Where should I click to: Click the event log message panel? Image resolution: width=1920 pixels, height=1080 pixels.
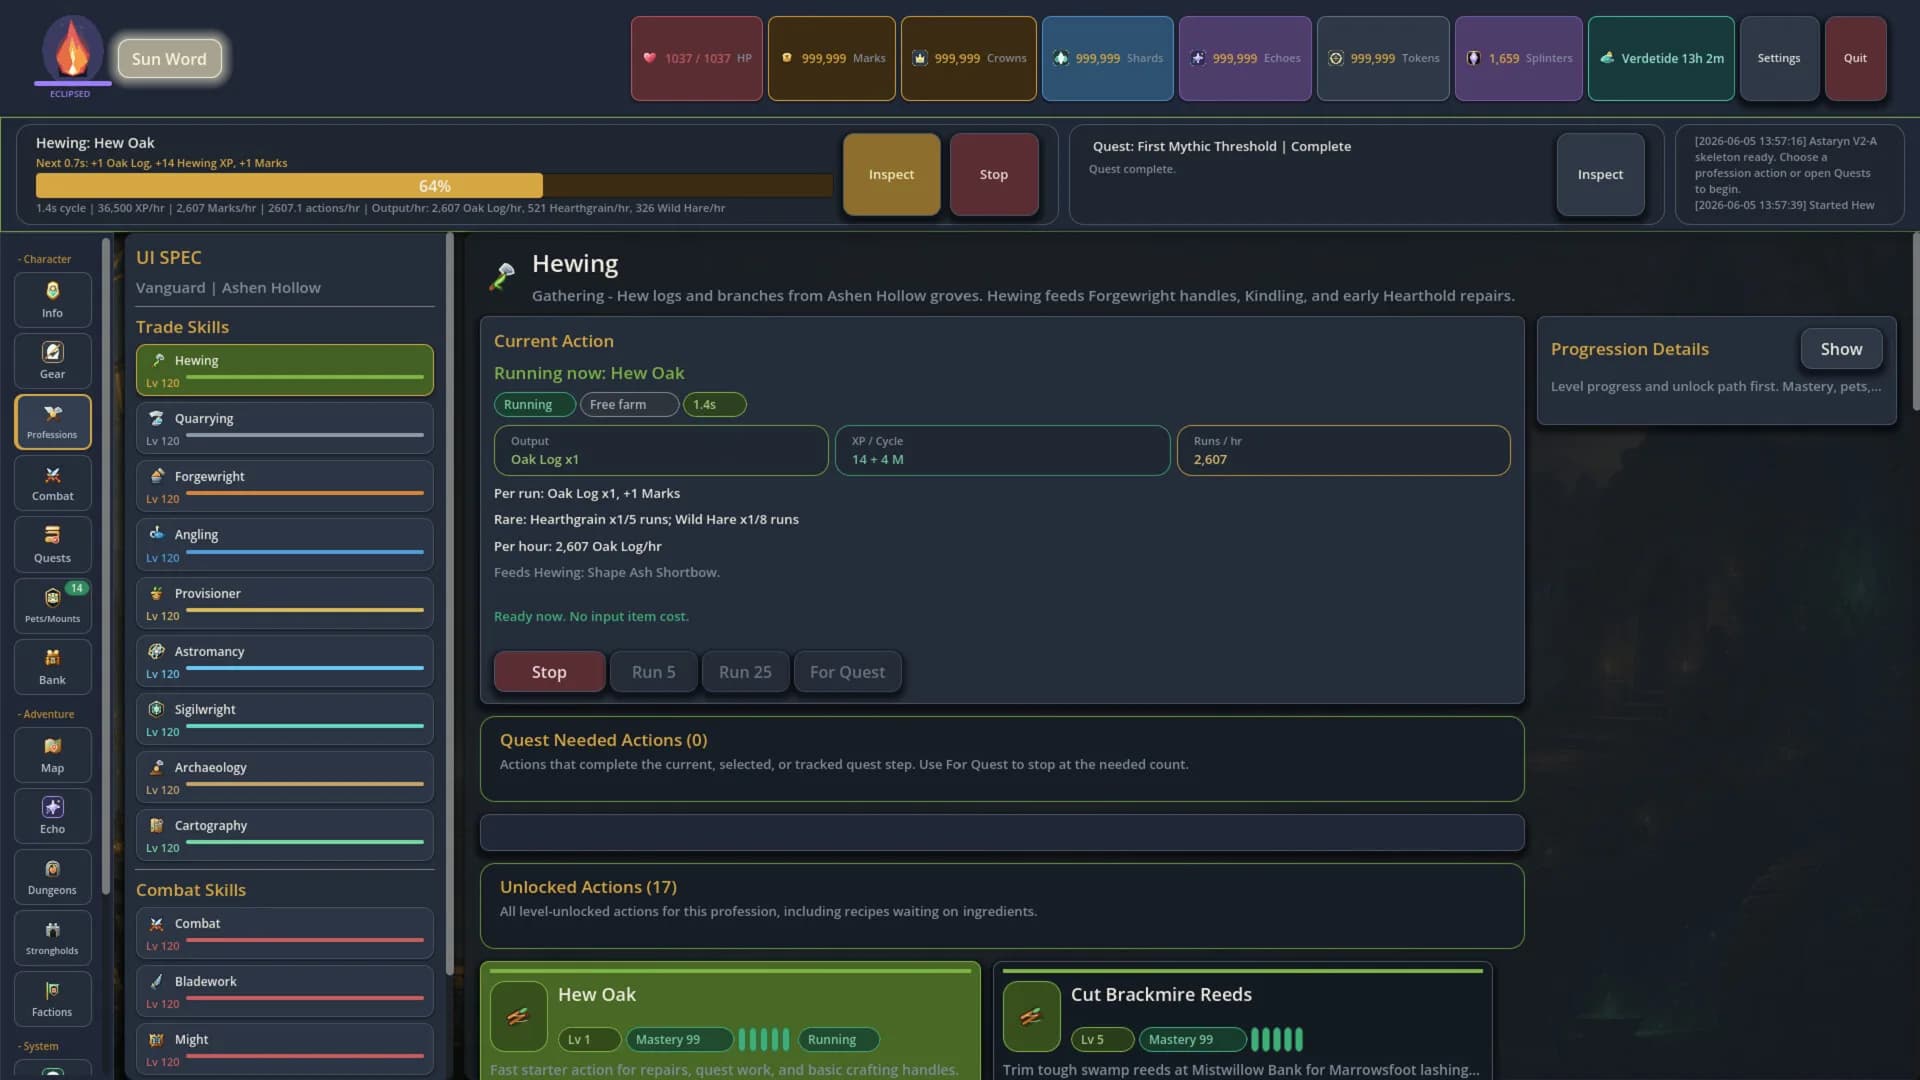click(1789, 174)
